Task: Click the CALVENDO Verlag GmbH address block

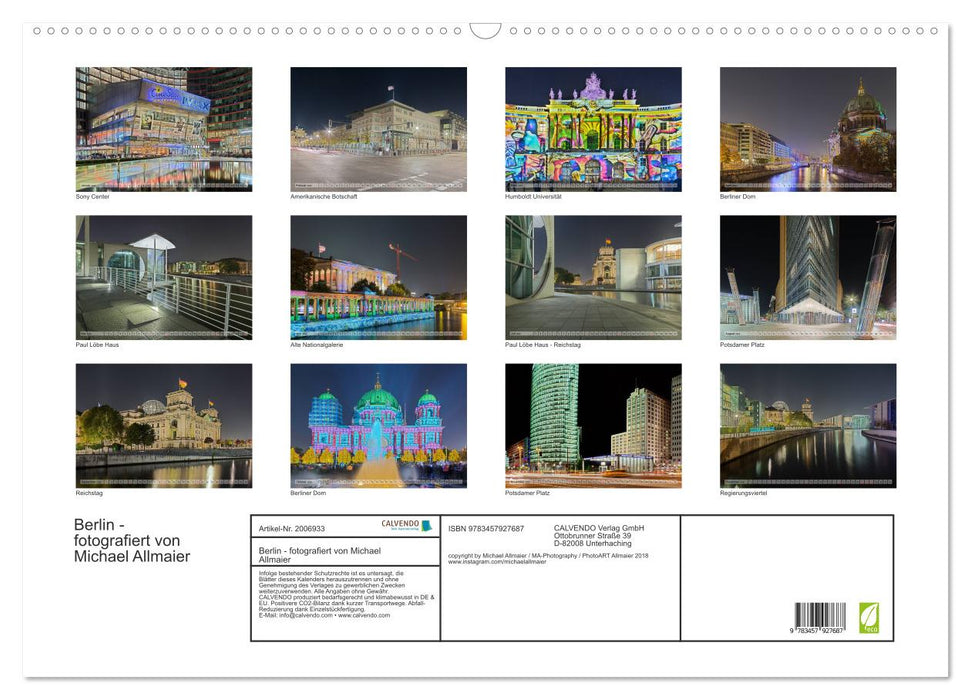Action: click(x=600, y=535)
